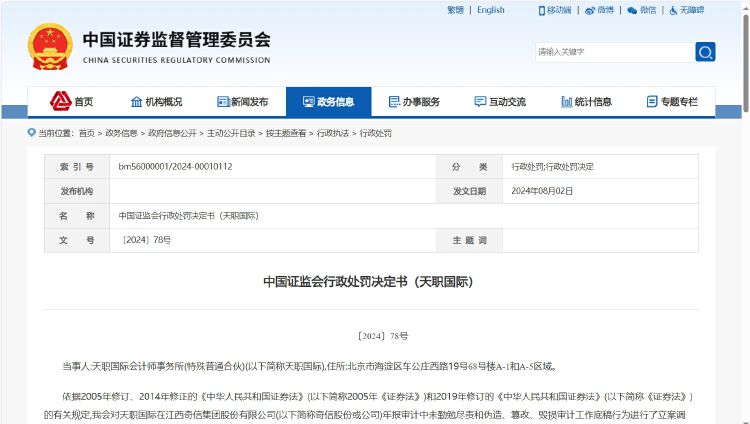Open the 互动交流 navigation tab

[x=500, y=101]
